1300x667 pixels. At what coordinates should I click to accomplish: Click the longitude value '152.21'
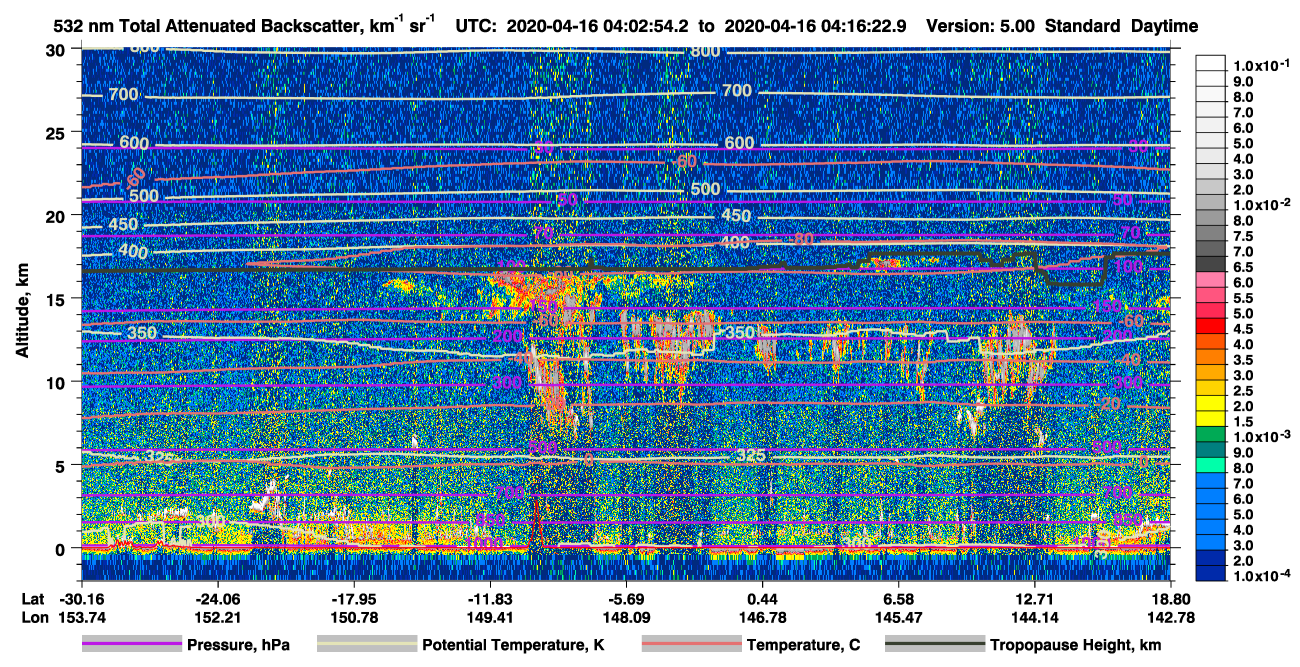pyautogui.click(x=217, y=617)
